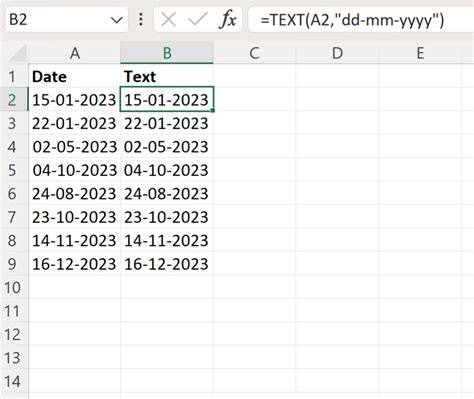Click the Name Box showing B2
The image size is (474, 399).
(67, 20)
